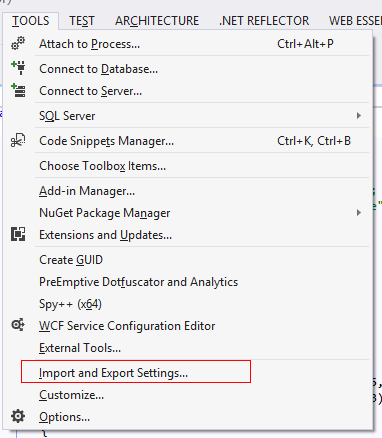
Task: Open Choose Toolbox Items... dialog
Action: coord(102,166)
